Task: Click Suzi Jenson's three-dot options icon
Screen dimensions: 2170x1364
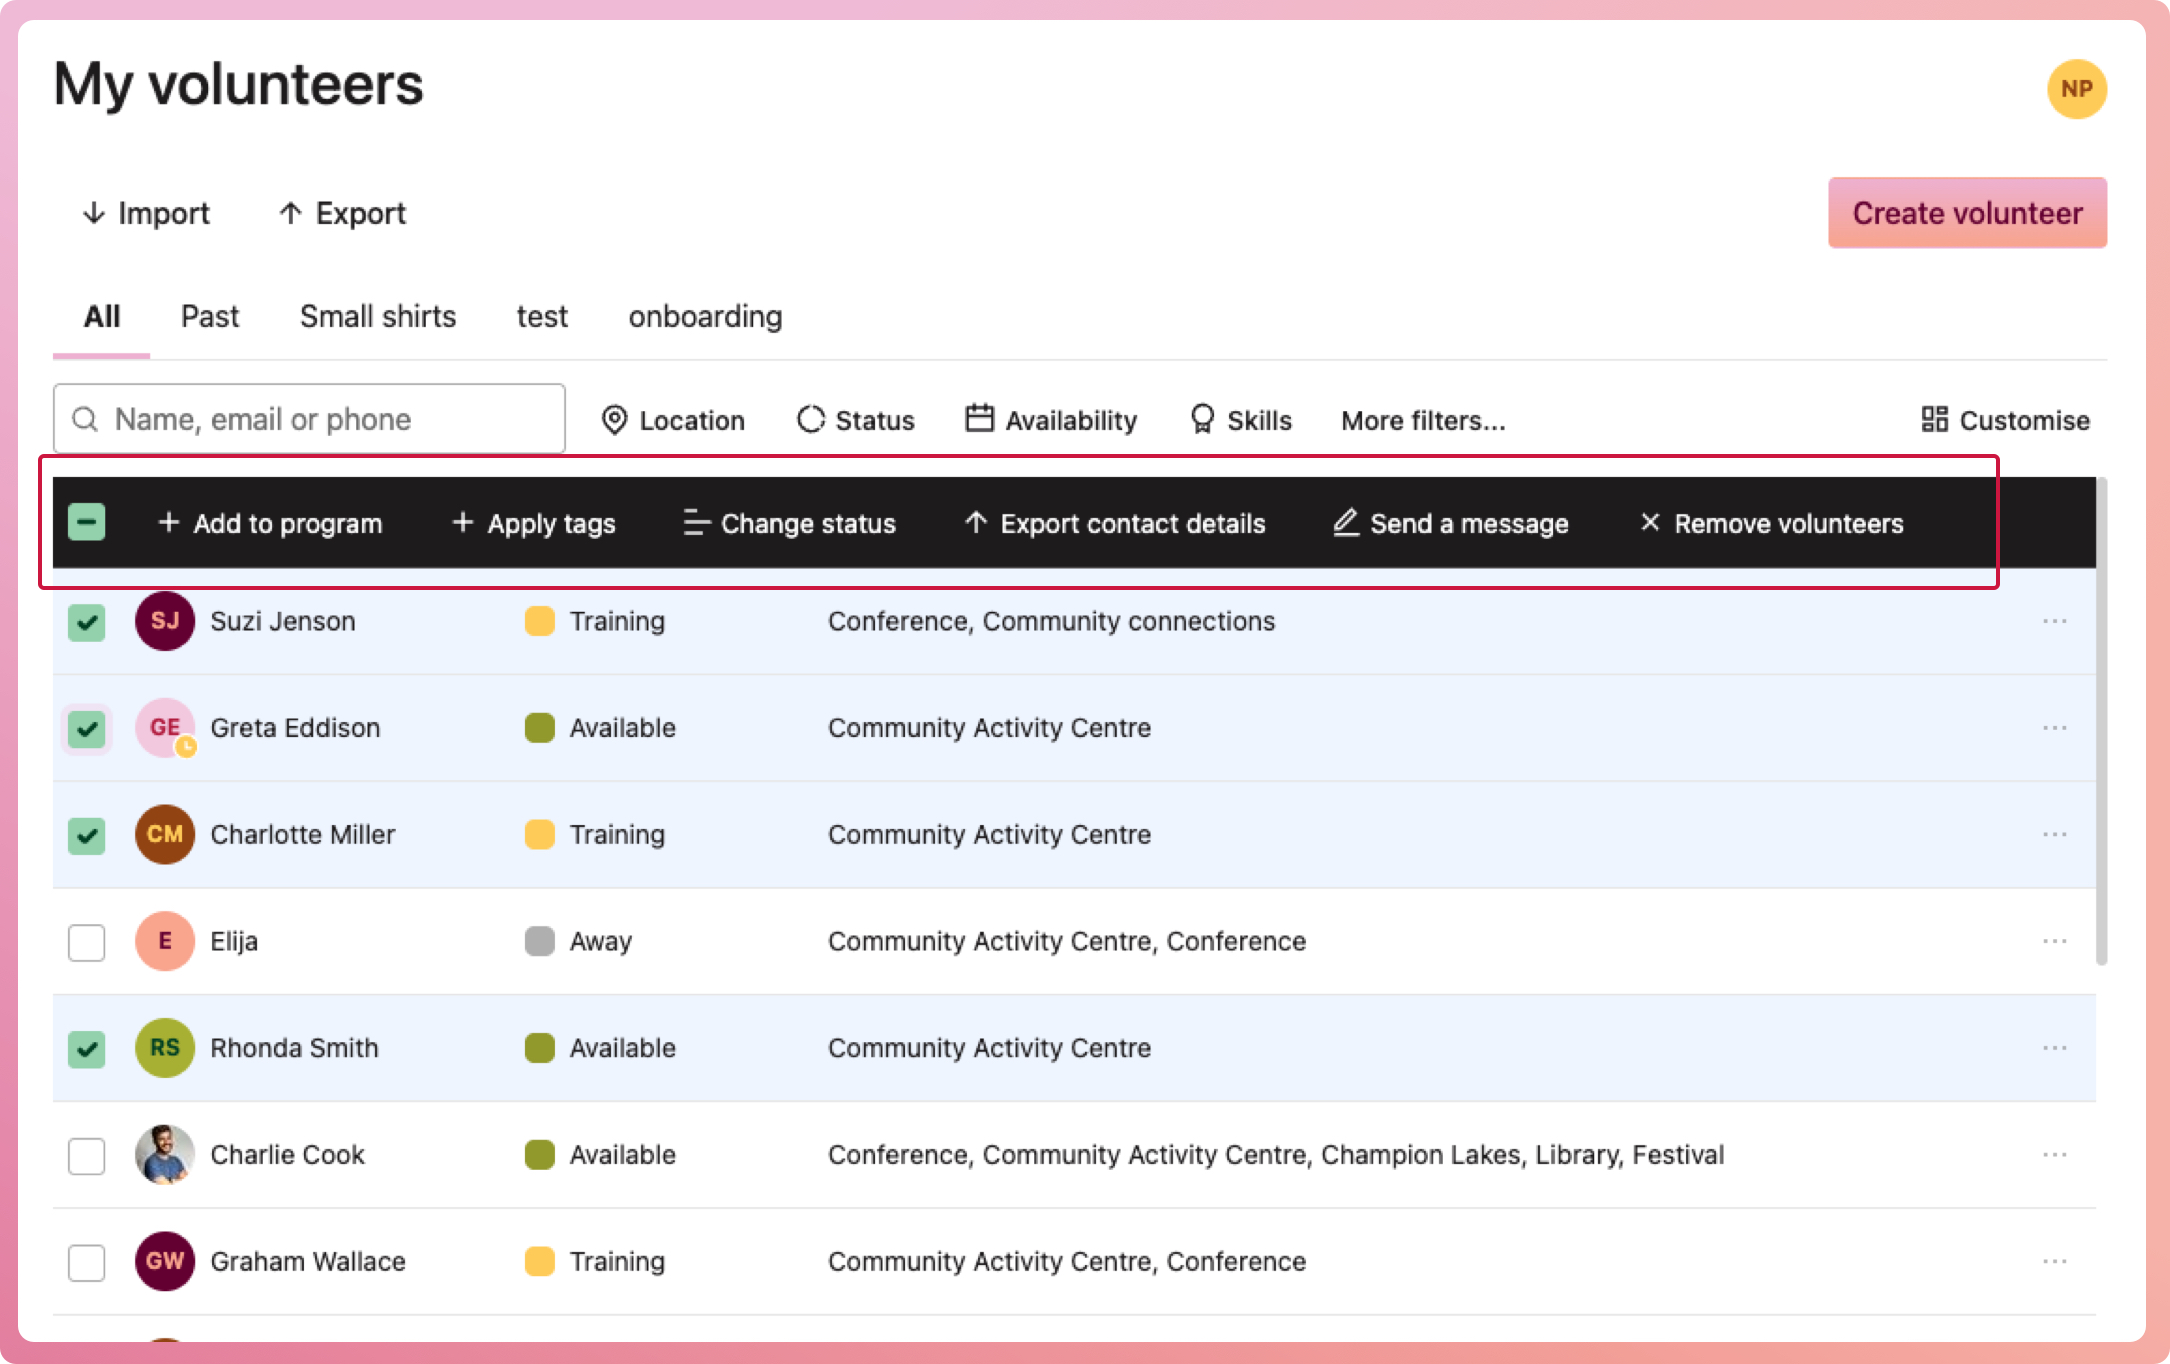Action: (x=2054, y=621)
